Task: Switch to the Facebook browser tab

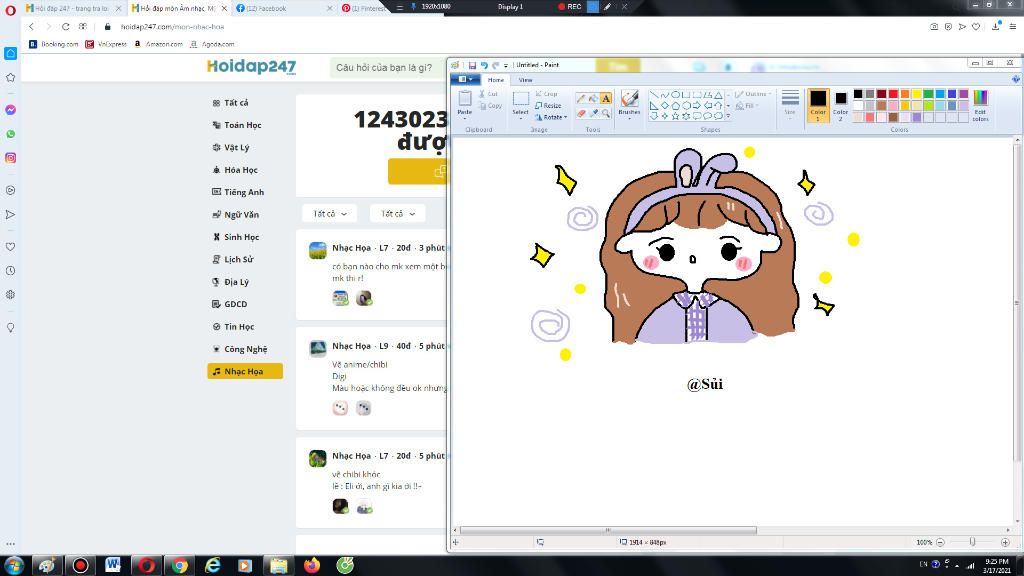Action: pos(283,8)
